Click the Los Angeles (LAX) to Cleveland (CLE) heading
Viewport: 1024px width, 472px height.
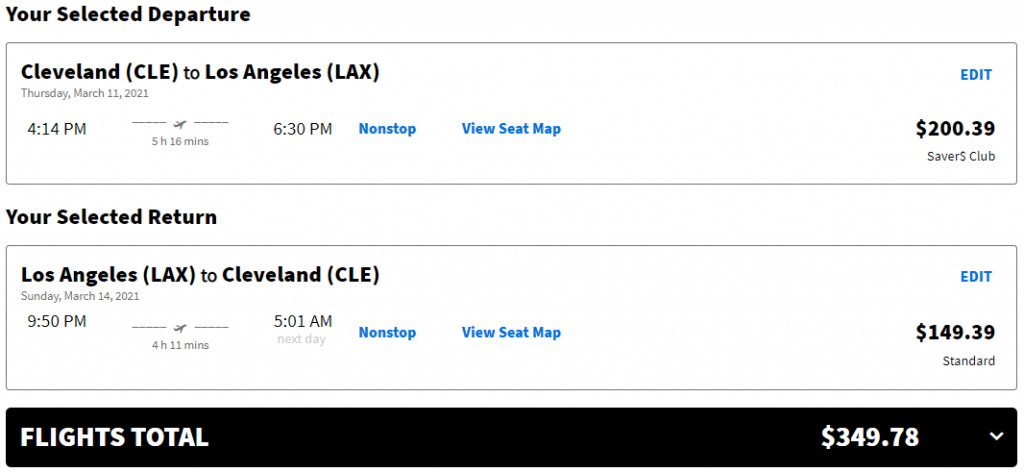200,275
